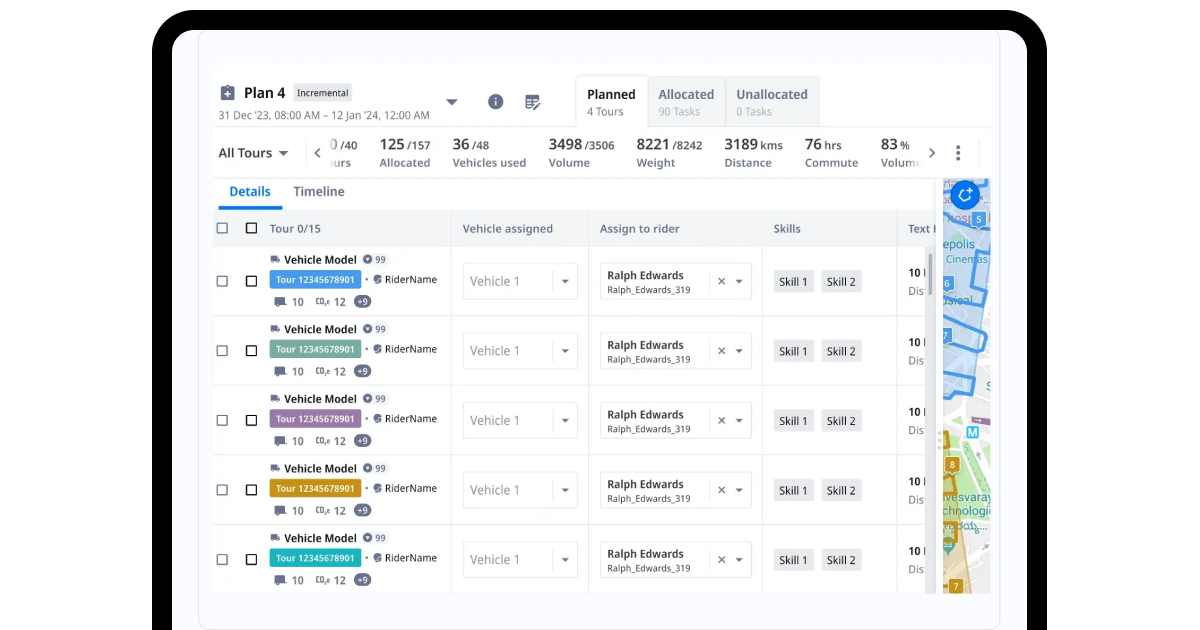
Task: Tick the light gray header checkbox in first column
Action: tap(222, 228)
